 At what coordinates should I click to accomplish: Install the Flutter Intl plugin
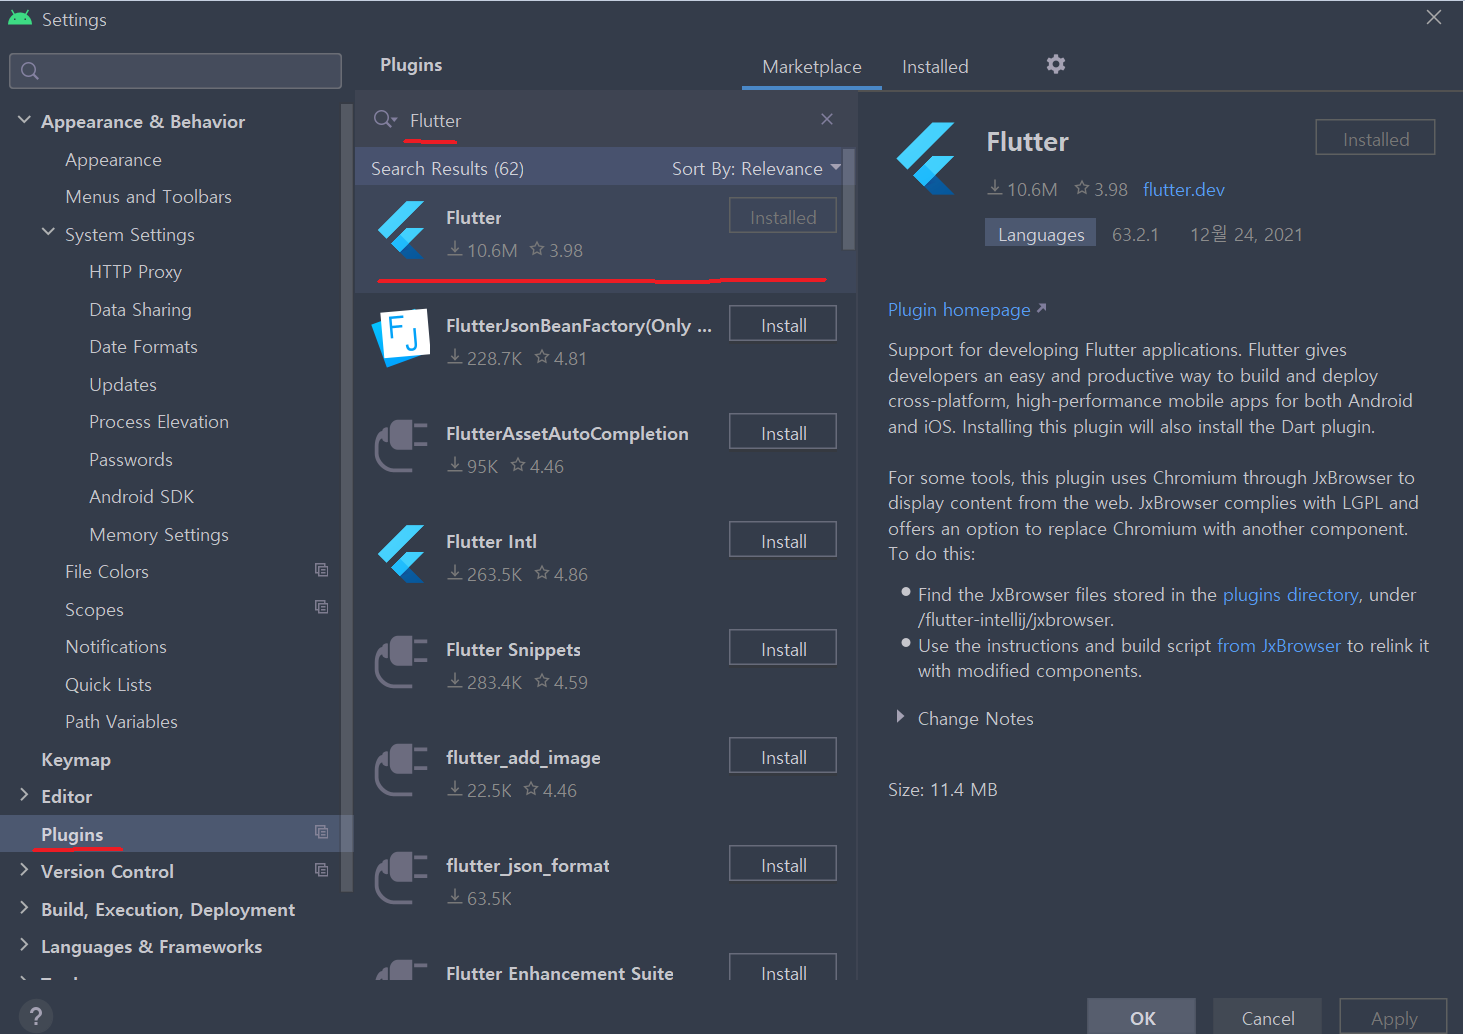click(783, 540)
